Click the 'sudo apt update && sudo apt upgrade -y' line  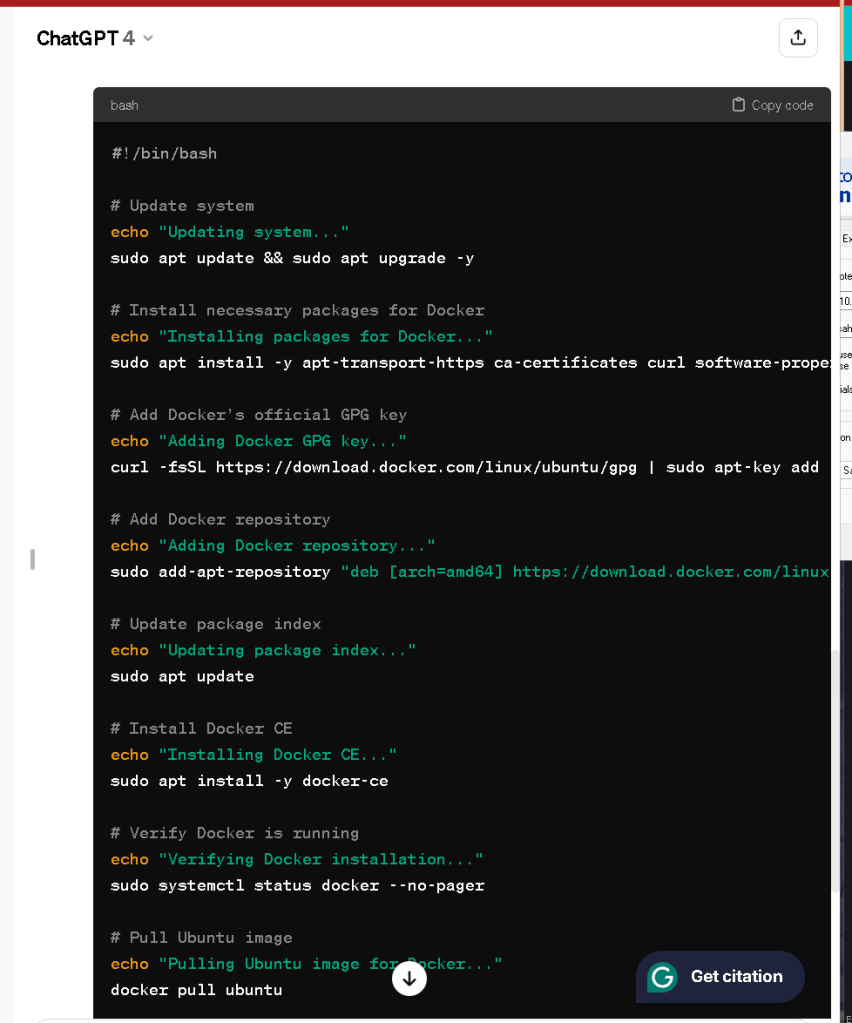pyautogui.click(x=292, y=258)
